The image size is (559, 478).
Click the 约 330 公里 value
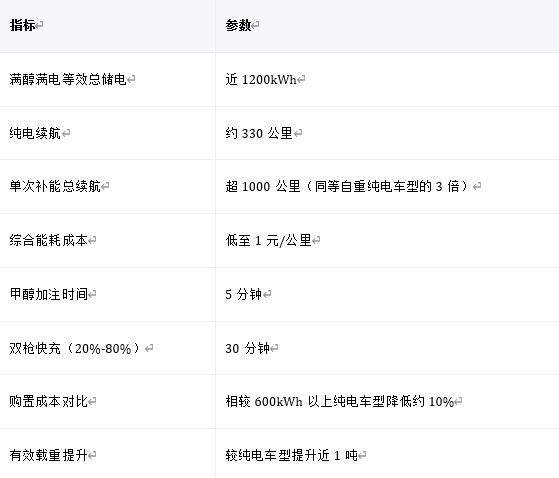(x=259, y=133)
